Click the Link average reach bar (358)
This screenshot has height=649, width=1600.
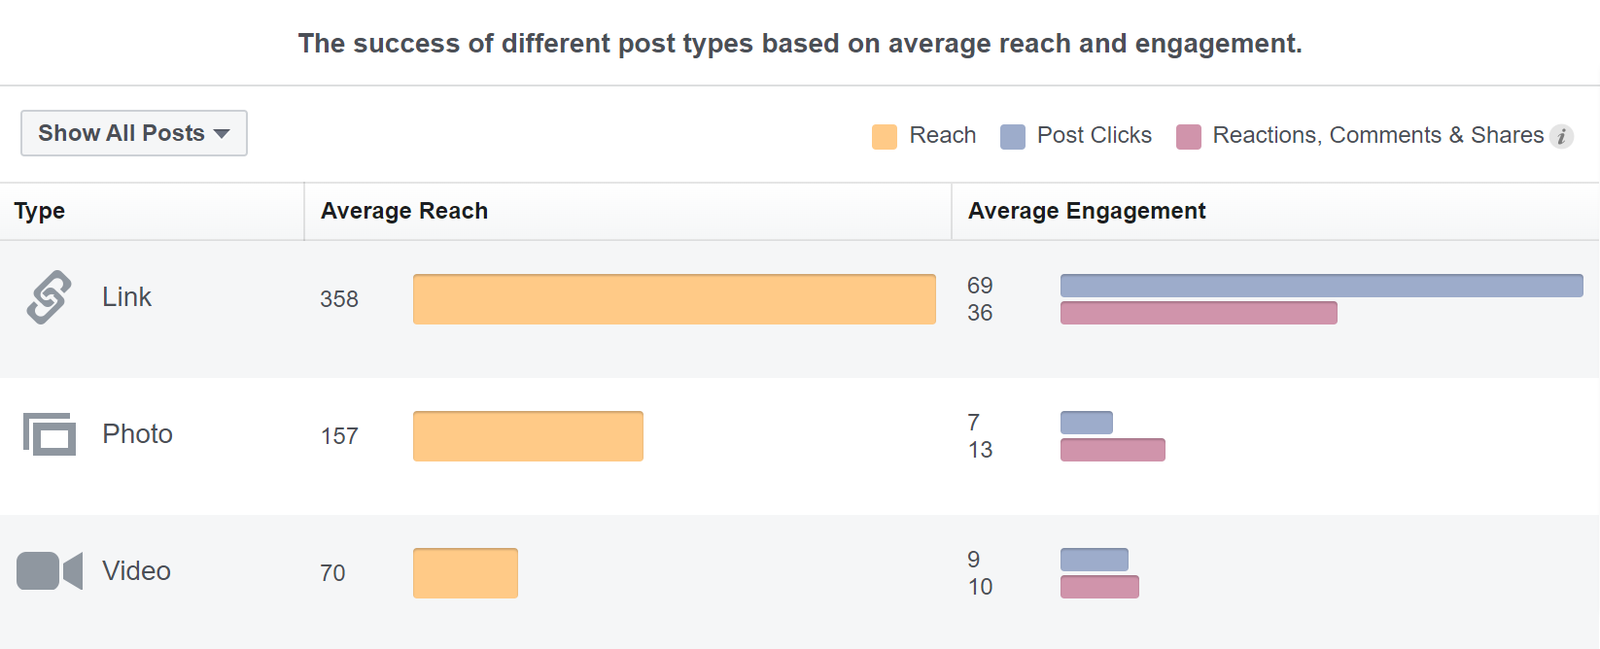click(x=674, y=299)
